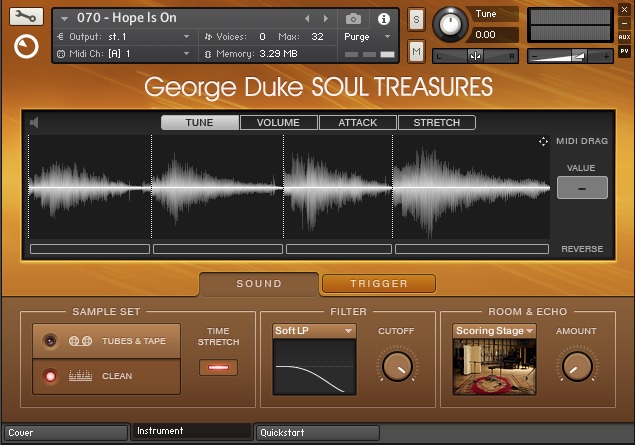Select the Volume tab above waveform
This screenshot has width=635, height=445.
tap(278, 123)
